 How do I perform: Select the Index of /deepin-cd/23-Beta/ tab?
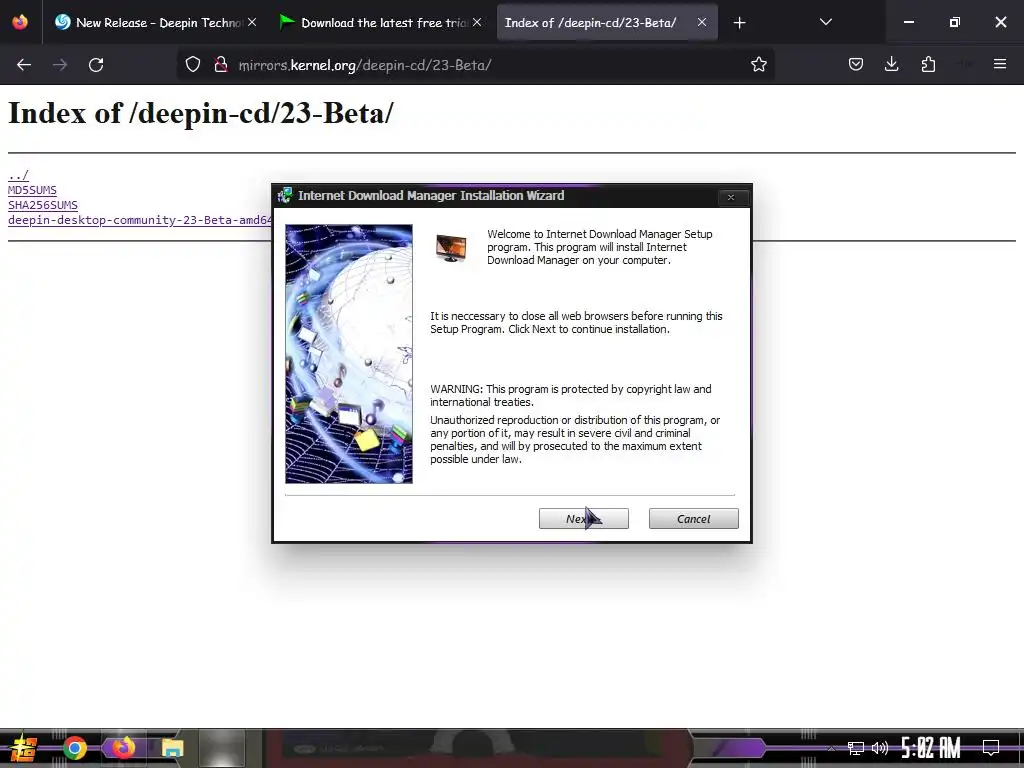(590, 23)
